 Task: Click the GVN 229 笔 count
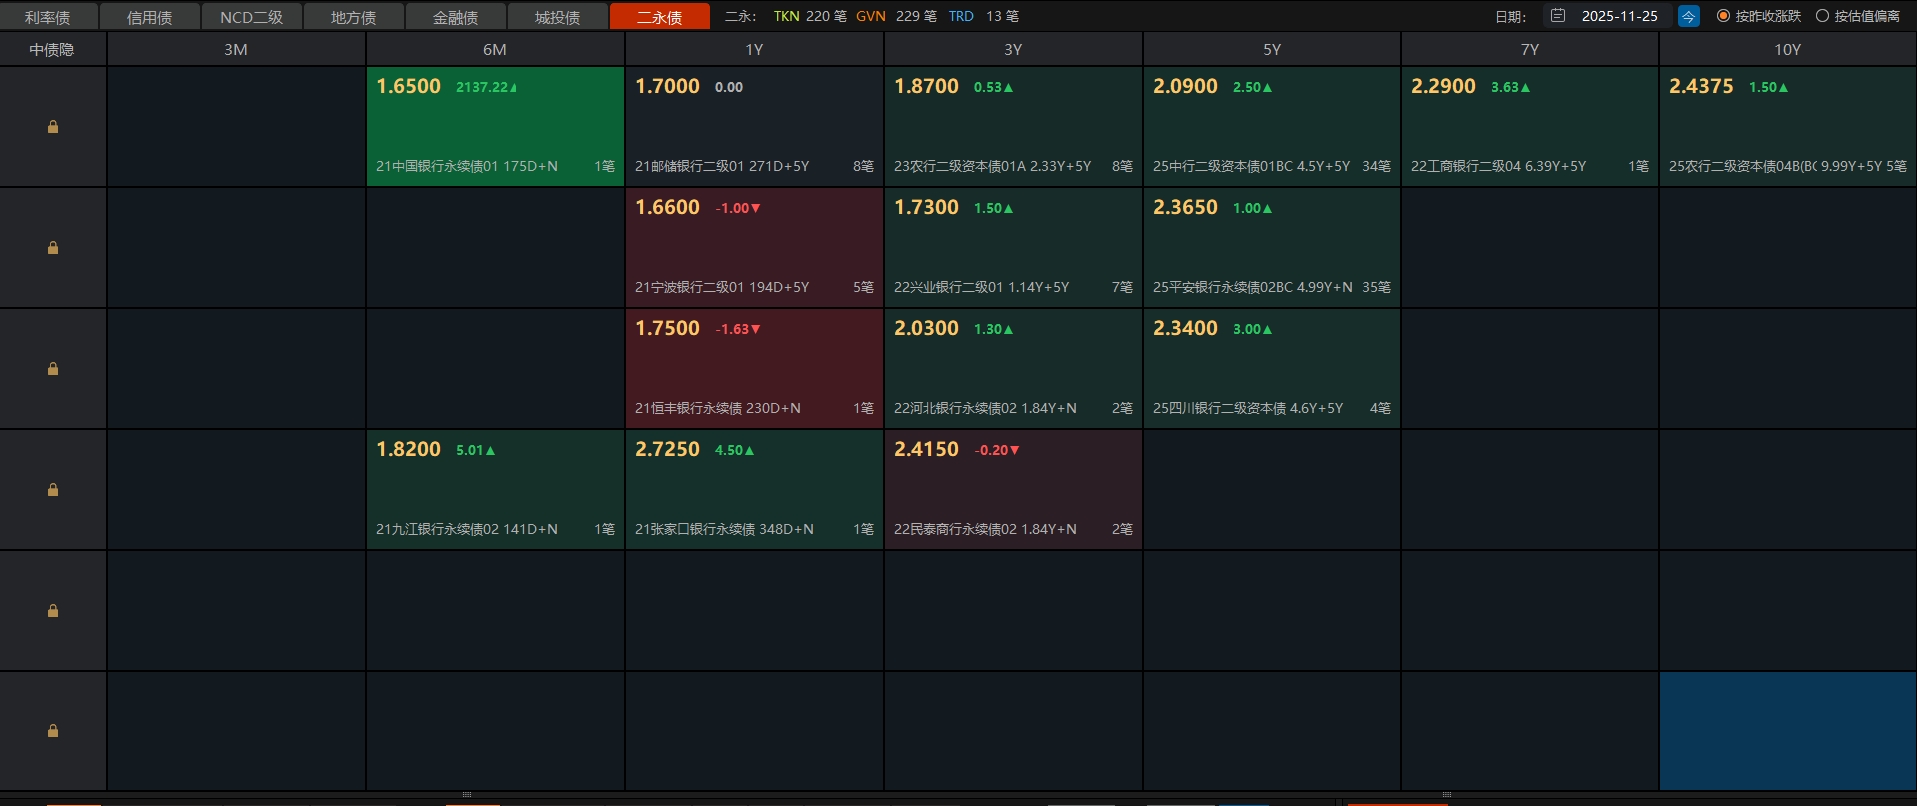[896, 16]
